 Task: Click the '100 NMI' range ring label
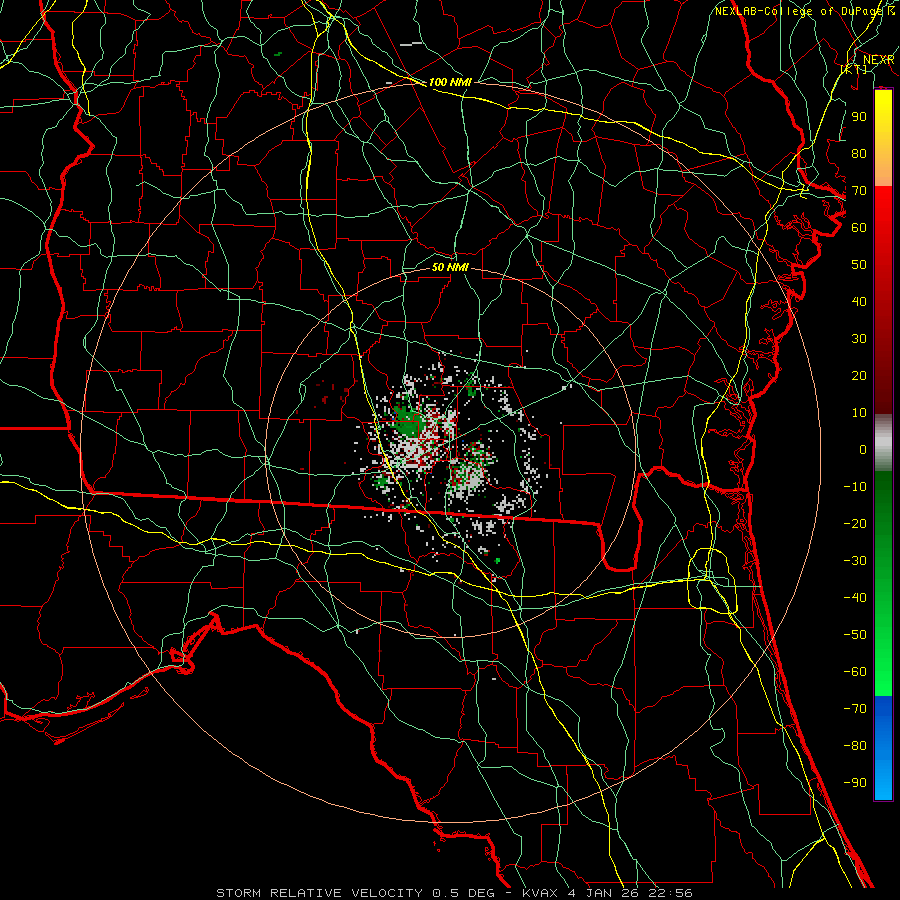[x=450, y=83]
